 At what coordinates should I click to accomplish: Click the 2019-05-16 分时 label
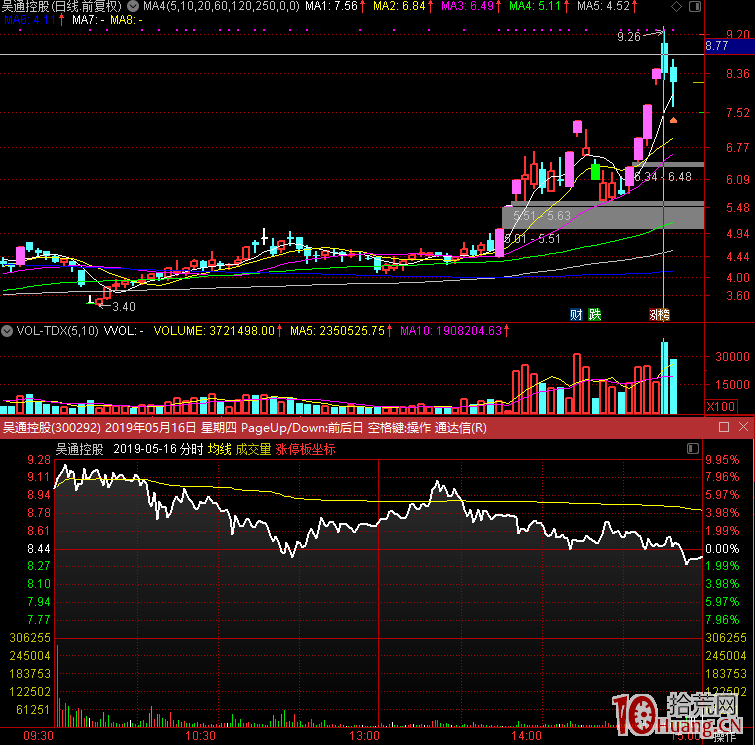coord(158,449)
